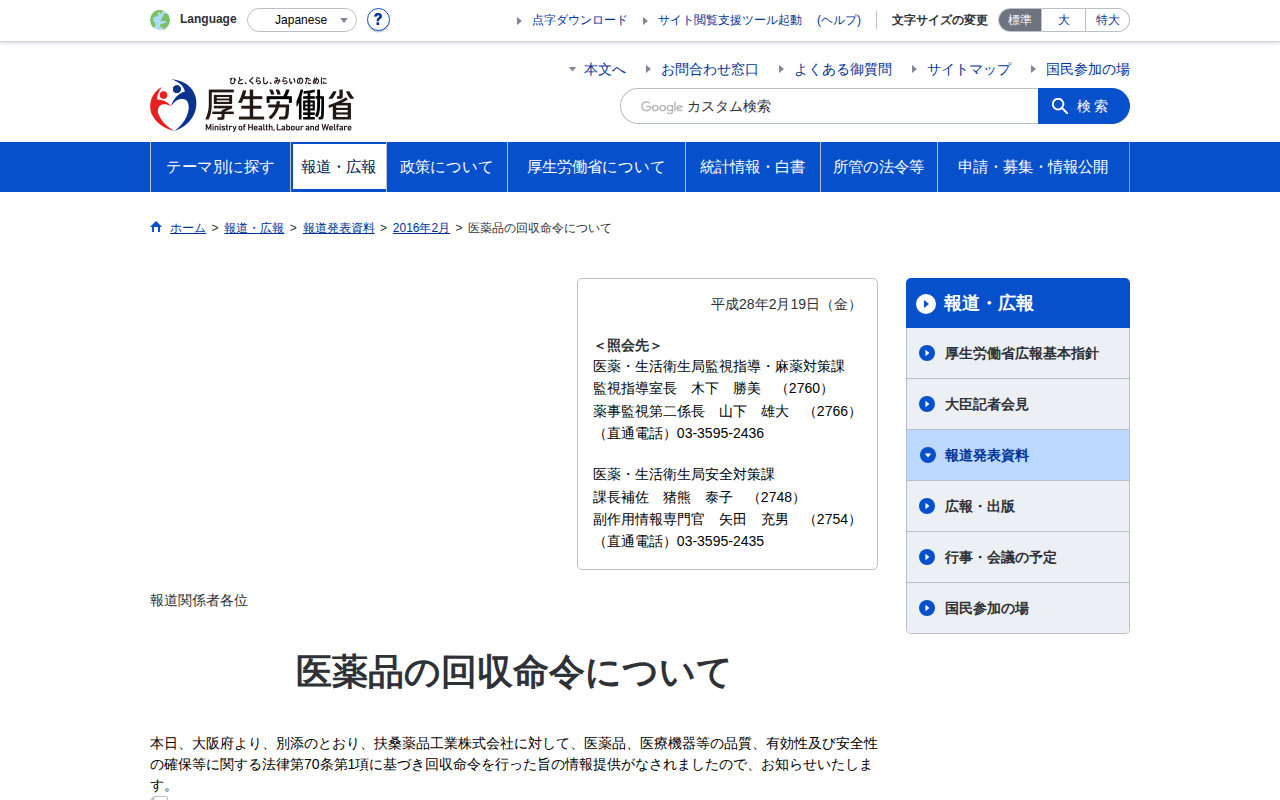Switch font size to 大
This screenshot has height=800, width=1280.
(1064, 20)
